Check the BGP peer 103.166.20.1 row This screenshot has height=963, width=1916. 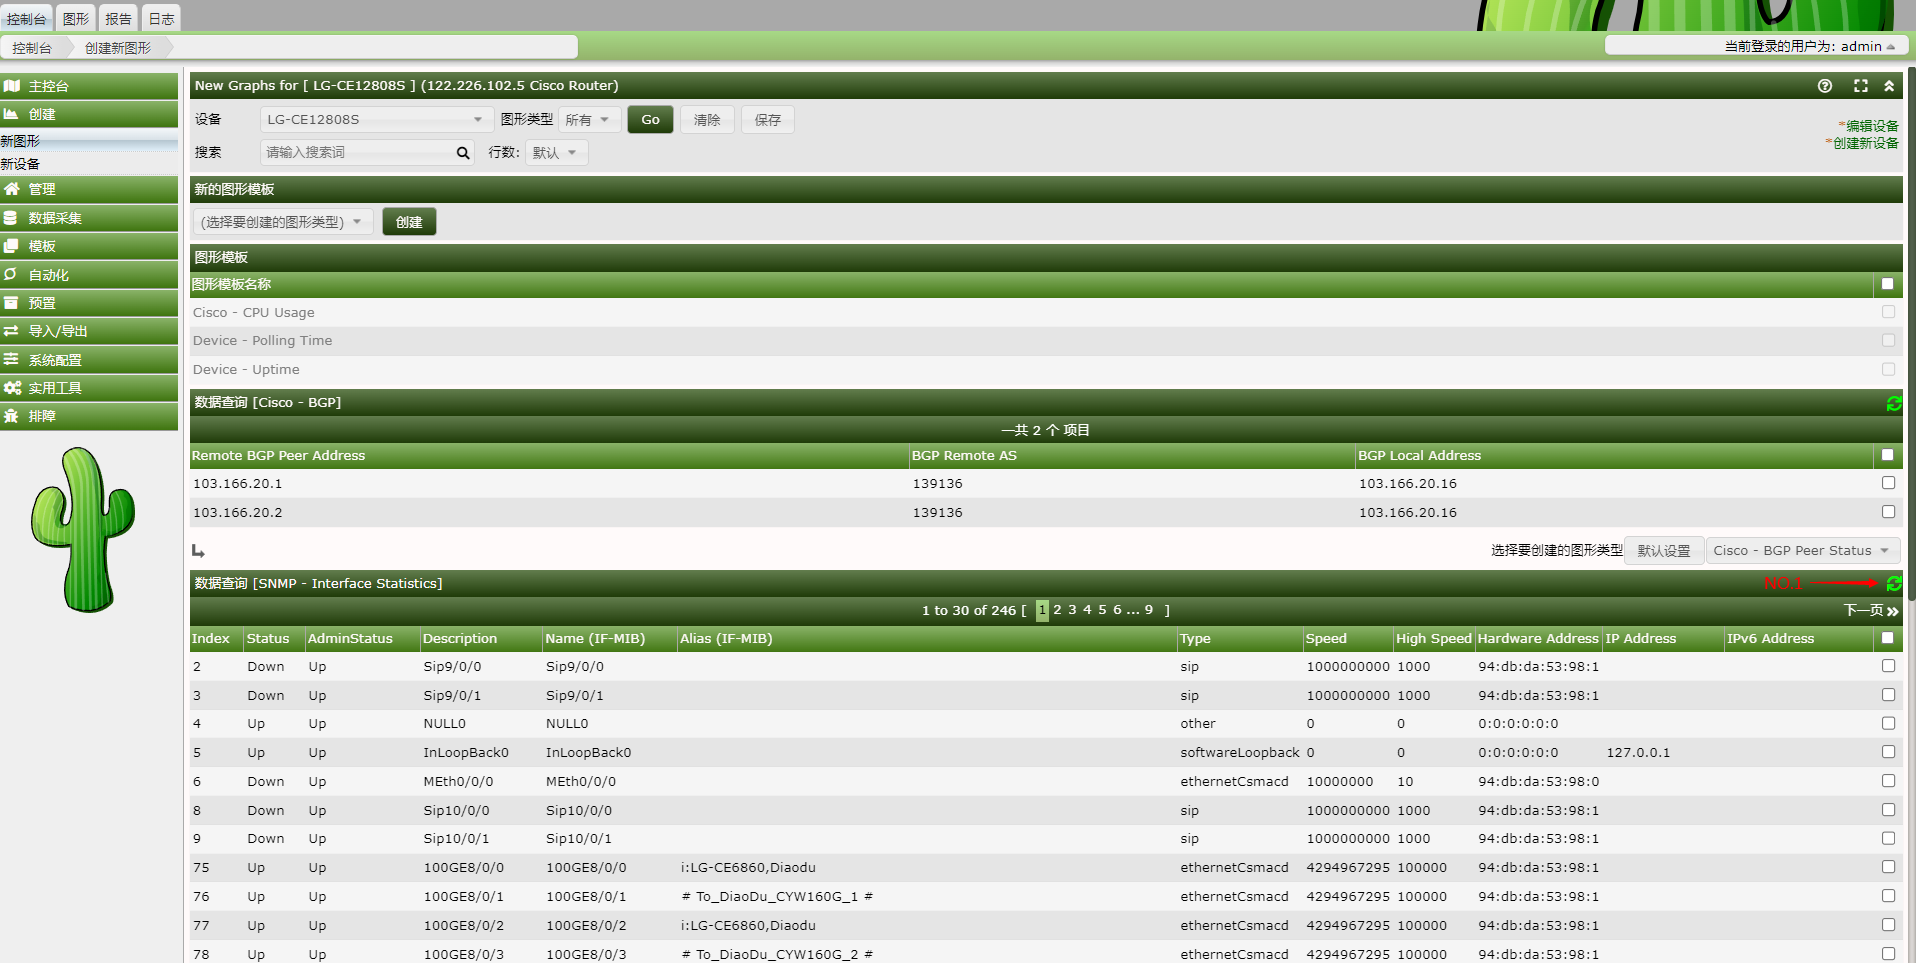(1888, 483)
